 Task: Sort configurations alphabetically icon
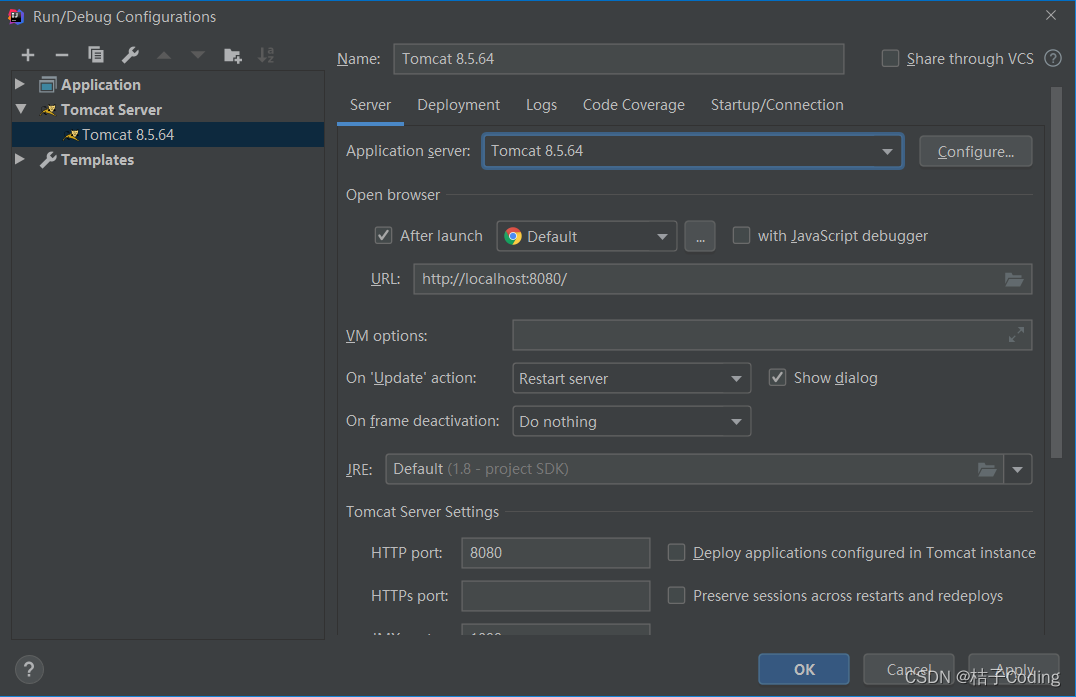point(266,55)
